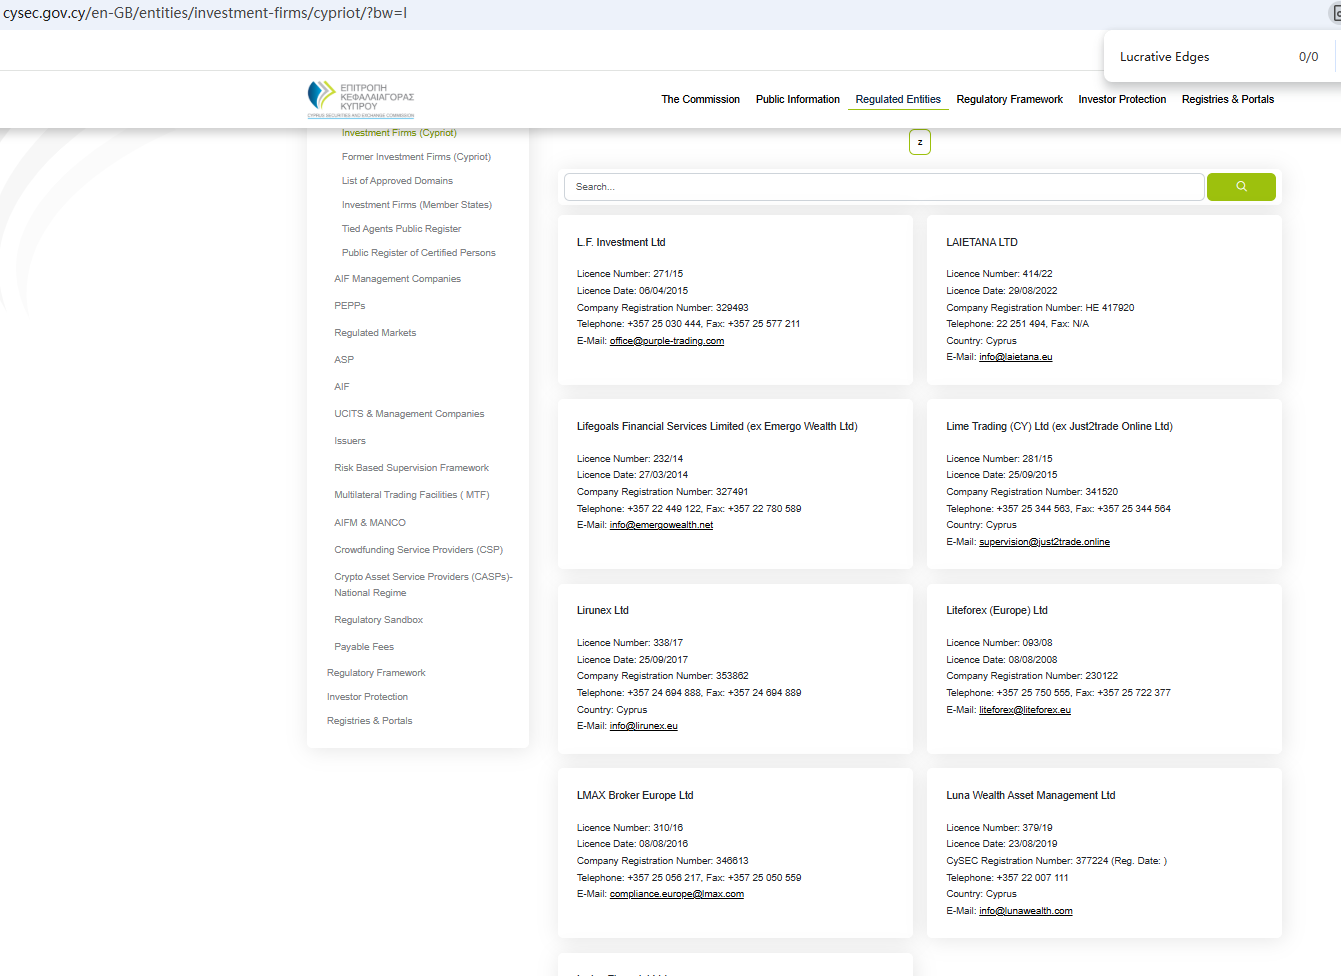The image size is (1341, 976).
Task: Click office@purple-trading.com email link
Action: [x=666, y=341]
